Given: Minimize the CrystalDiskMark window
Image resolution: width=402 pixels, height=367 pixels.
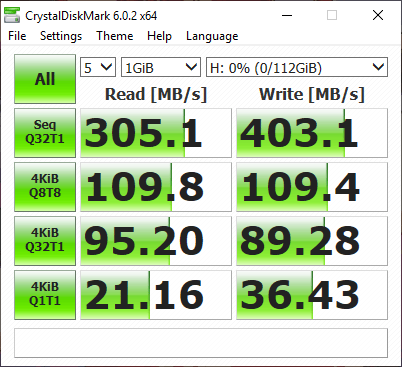Looking at the screenshot, I should pos(287,15).
